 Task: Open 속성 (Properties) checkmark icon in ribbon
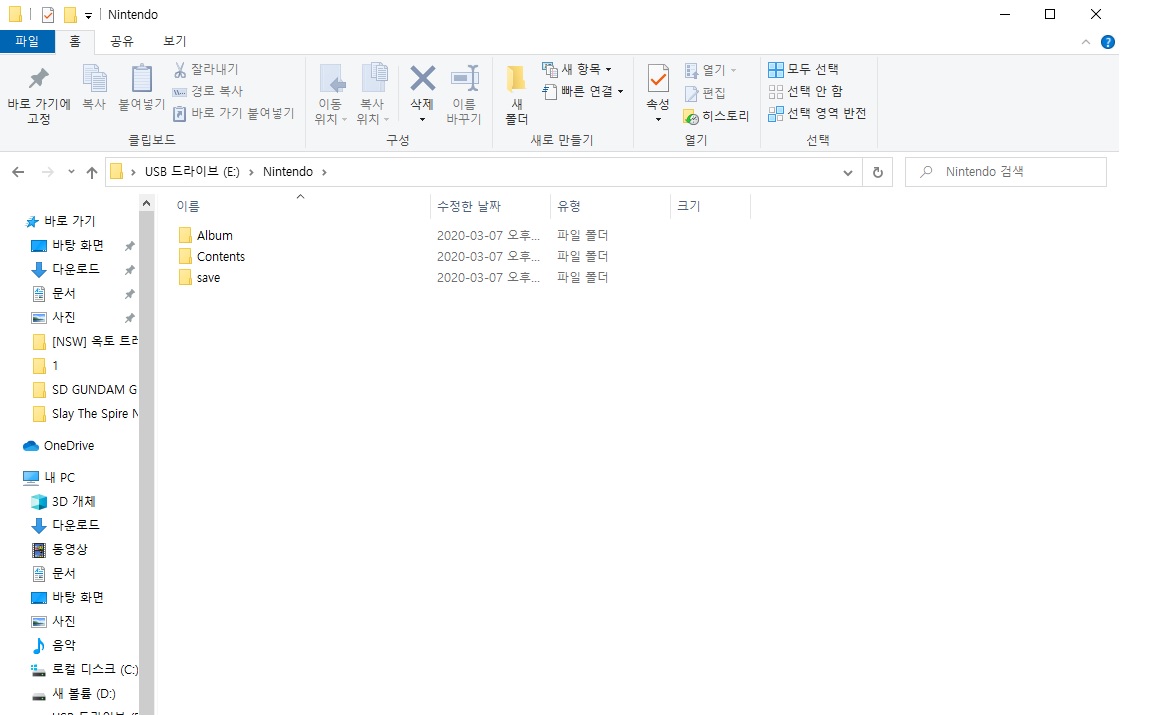pyautogui.click(x=658, y=79)
